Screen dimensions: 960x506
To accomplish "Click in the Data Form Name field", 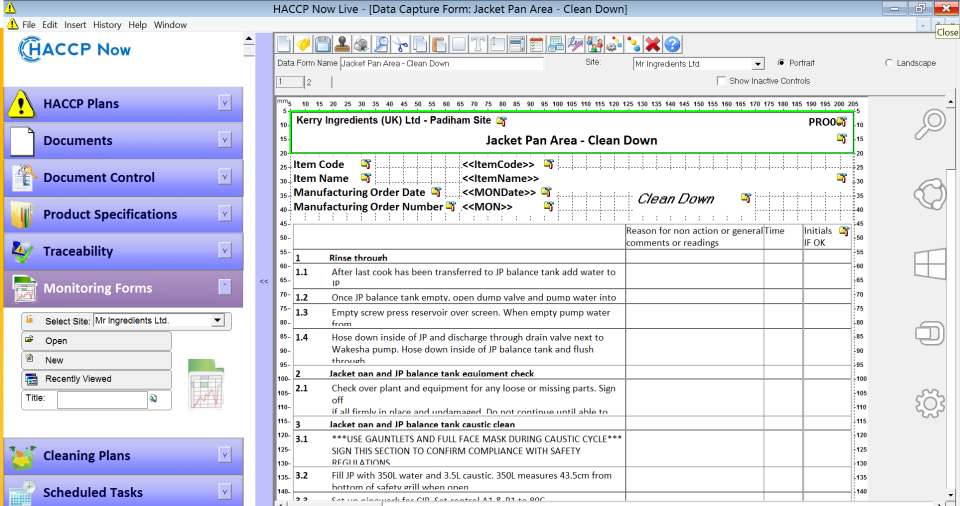I will pos(441,64).
